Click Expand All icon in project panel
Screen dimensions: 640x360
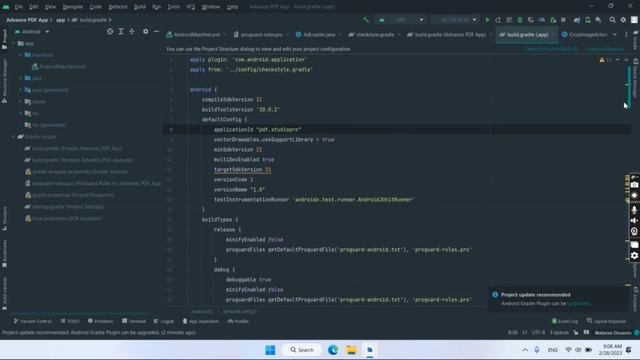point(121,31)
